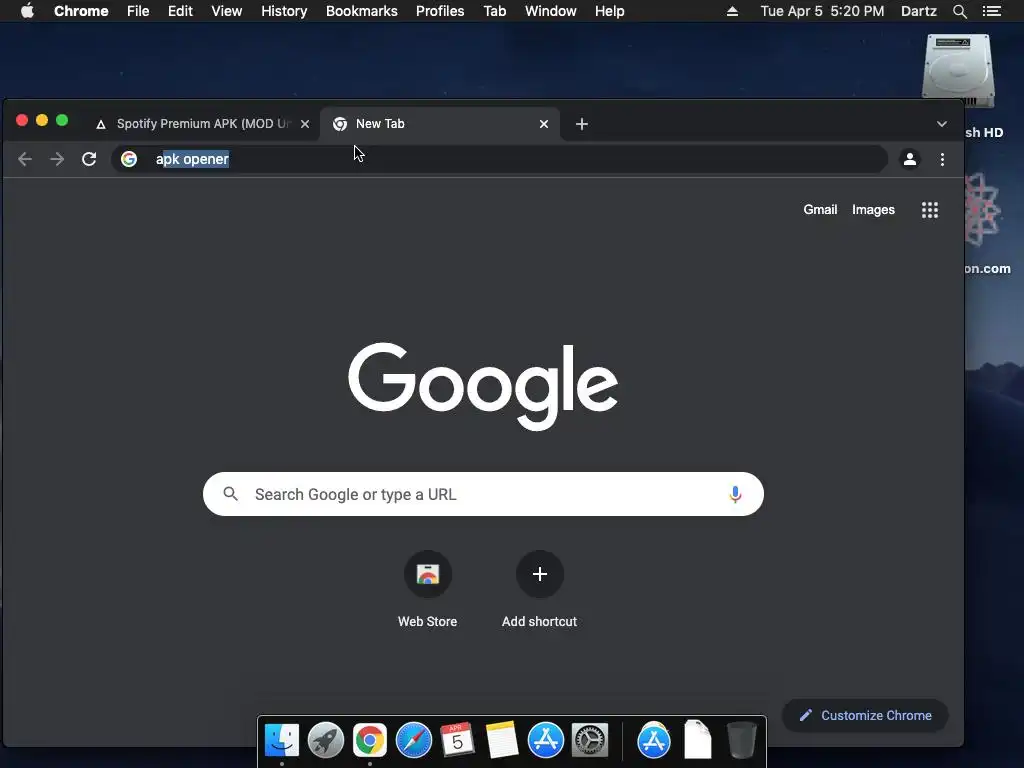1024x768 pixels.
Task: Open the Profiles menu
Action: click(x=440, y=11)
